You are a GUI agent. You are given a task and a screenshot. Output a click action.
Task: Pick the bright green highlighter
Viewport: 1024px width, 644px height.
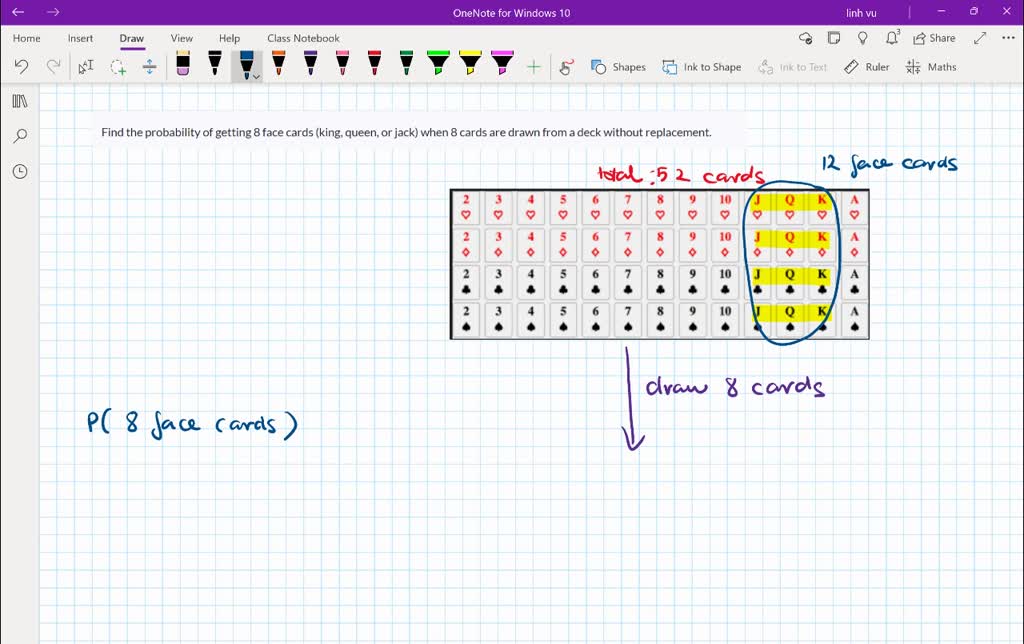(438, 64)
